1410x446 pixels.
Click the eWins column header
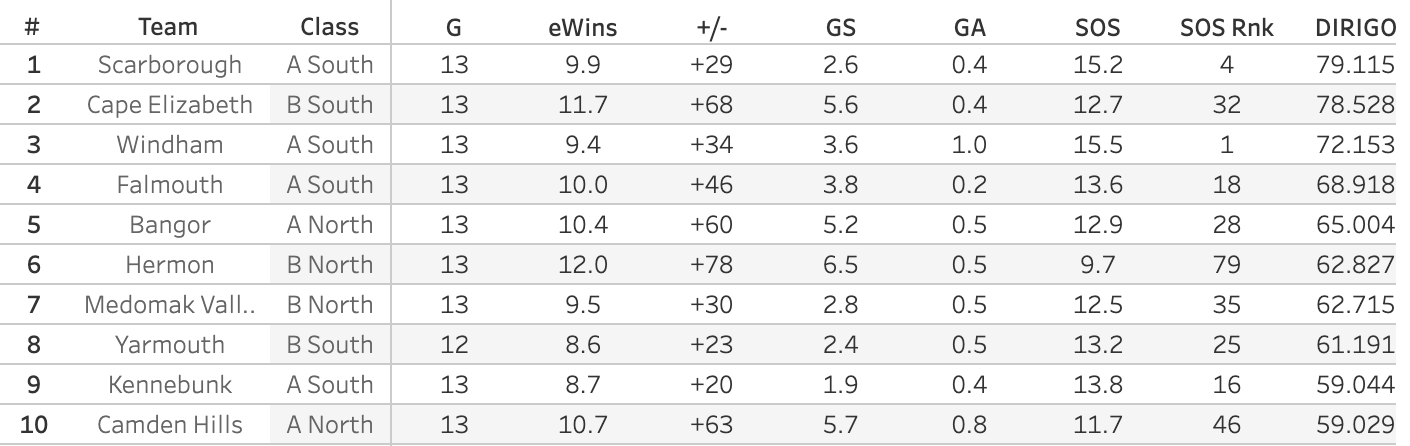point(582,27)
